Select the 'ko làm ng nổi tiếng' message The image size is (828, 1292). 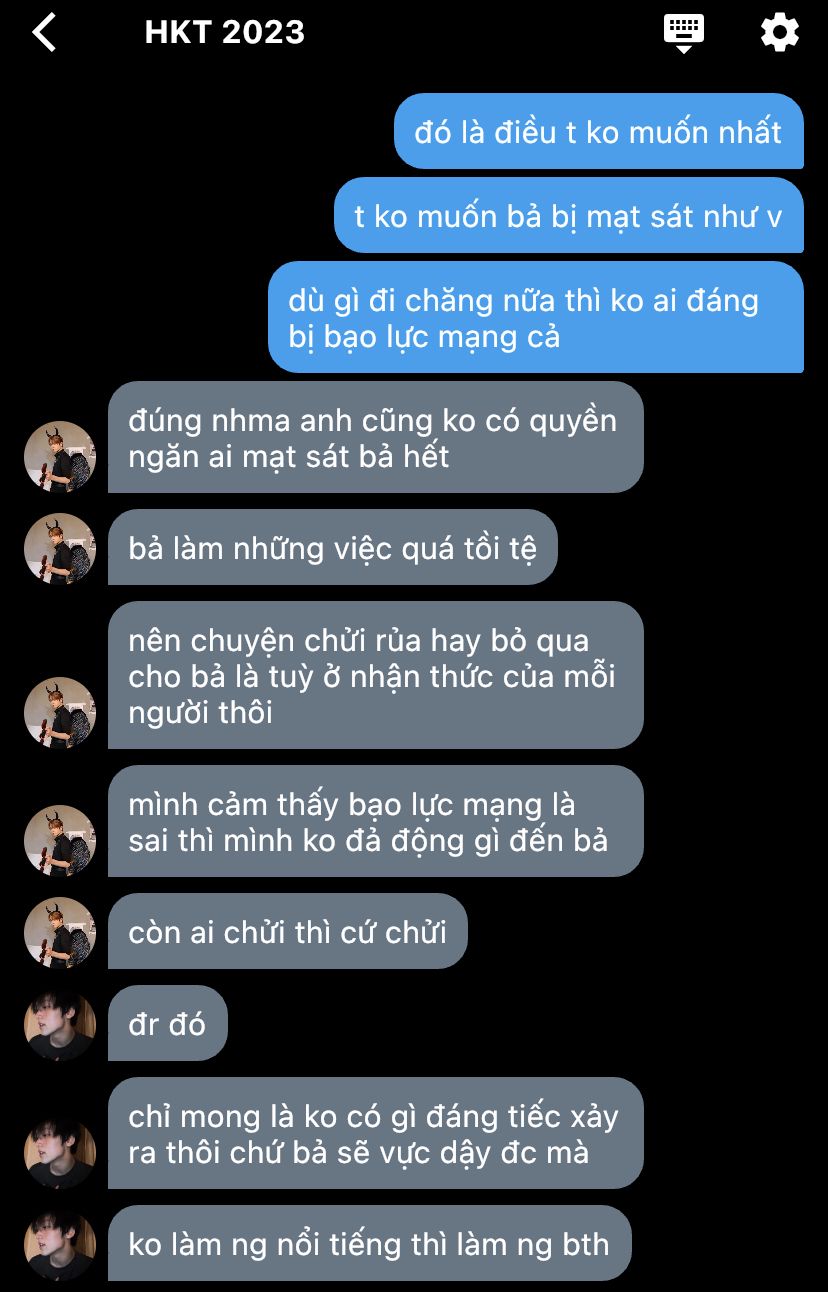(x=370, y=1243)
